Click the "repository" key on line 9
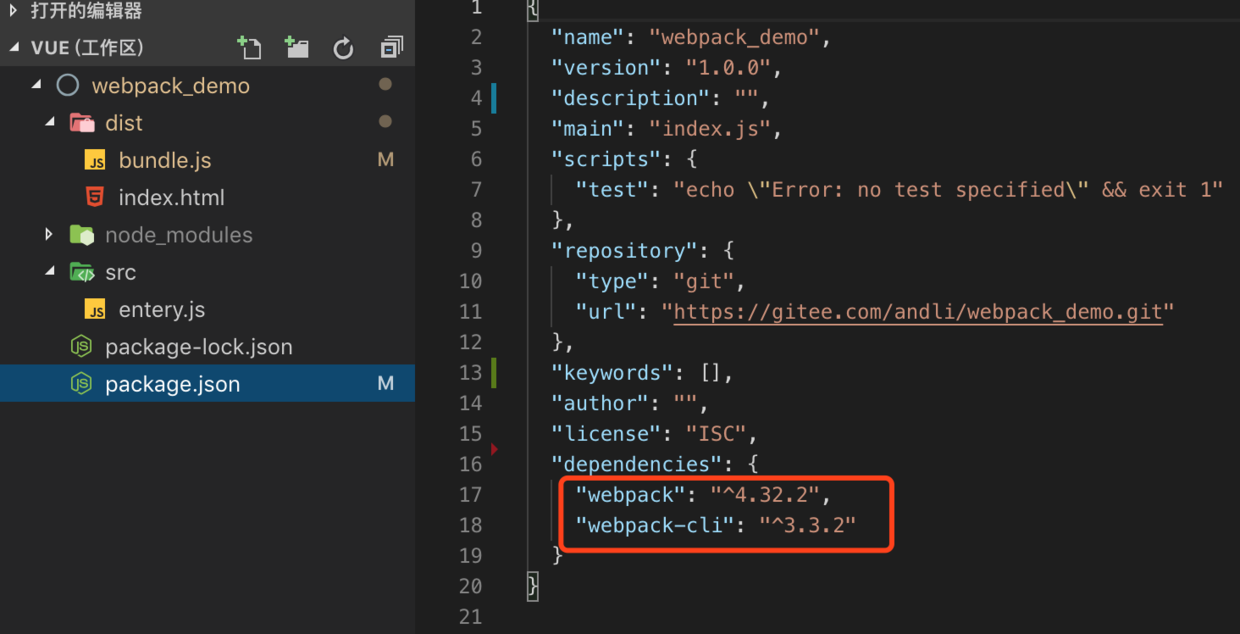Image resolution: width=1240 pixels, height=634 pixels. pos(624,251)
